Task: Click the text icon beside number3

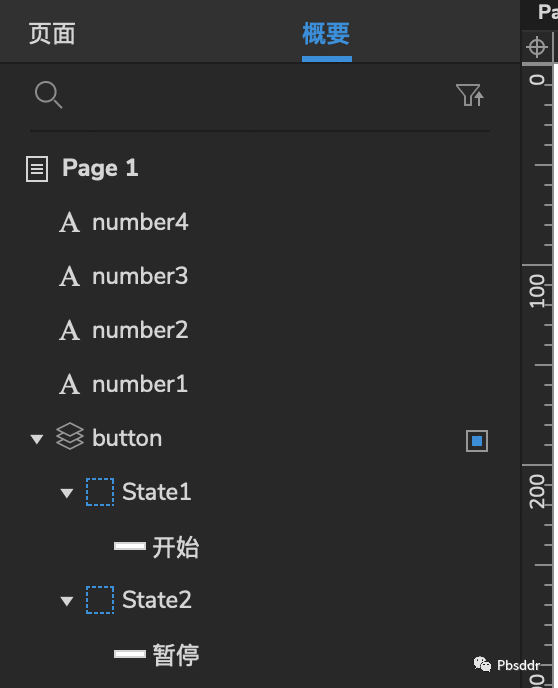Action: [x=69, y=276]
